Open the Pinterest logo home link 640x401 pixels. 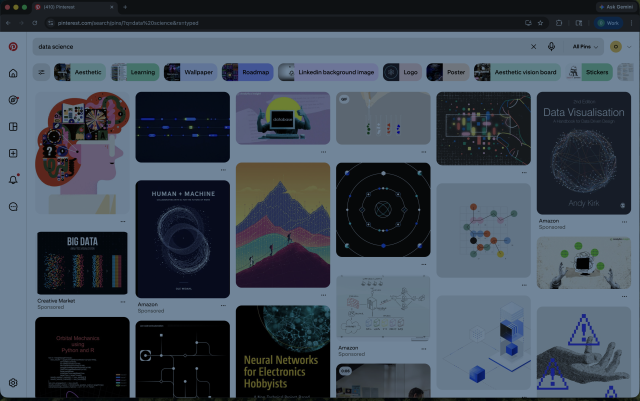click(13, 47)
